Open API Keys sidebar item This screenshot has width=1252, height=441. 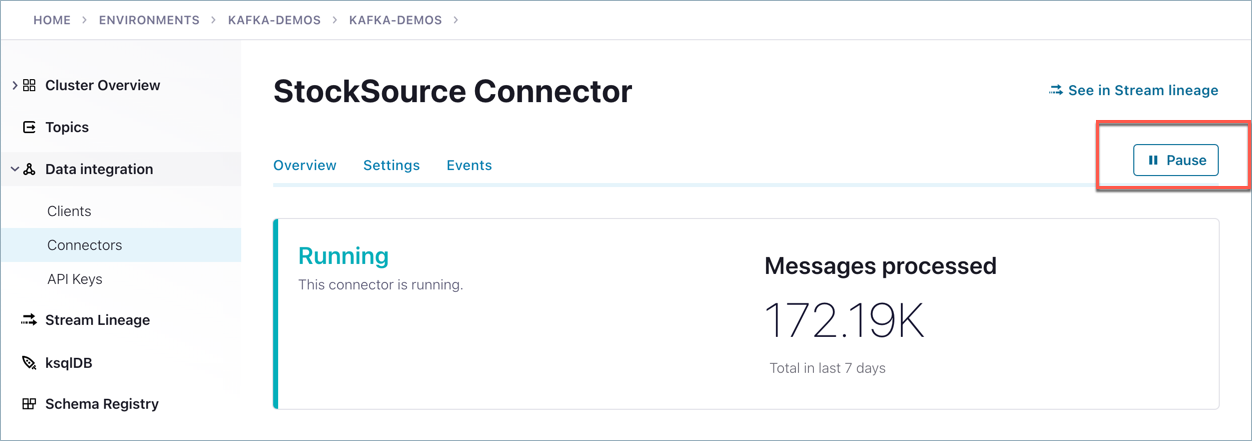point(75,279)
